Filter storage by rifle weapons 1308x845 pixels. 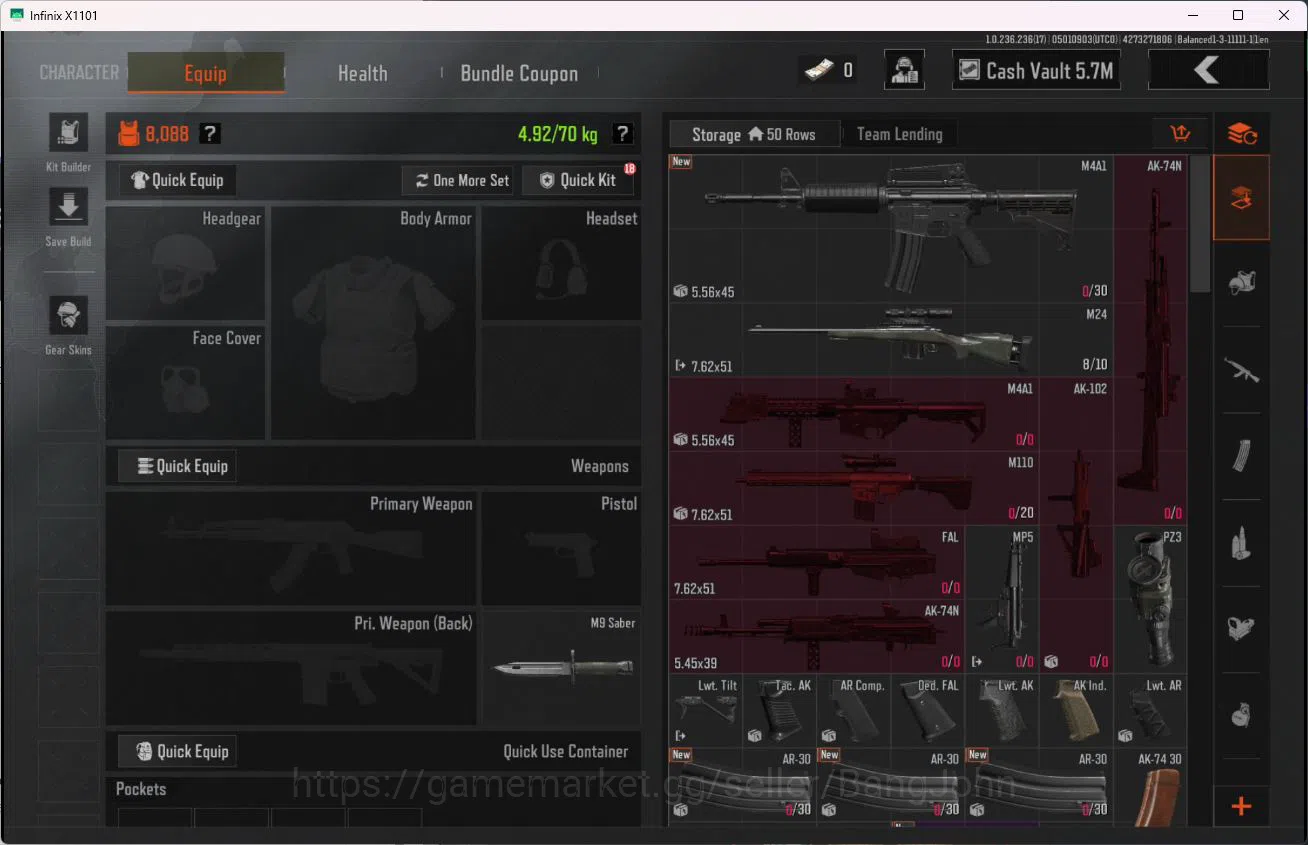point(1241,370)
